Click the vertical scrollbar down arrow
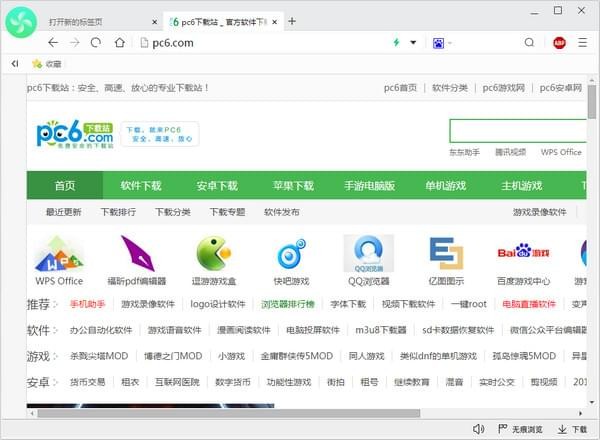 592,402
